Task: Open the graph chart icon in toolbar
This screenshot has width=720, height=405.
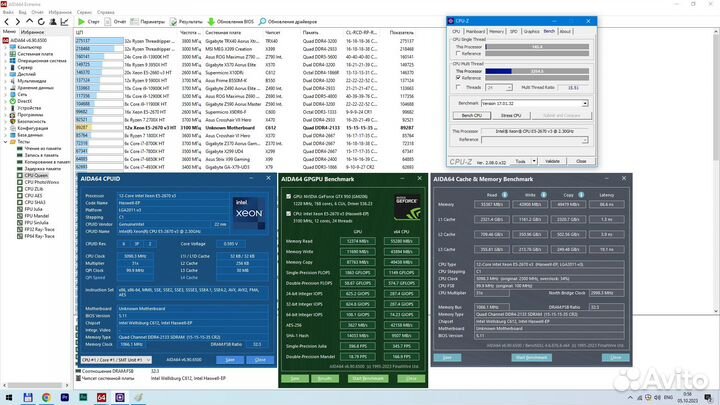Action: [65, 22]
